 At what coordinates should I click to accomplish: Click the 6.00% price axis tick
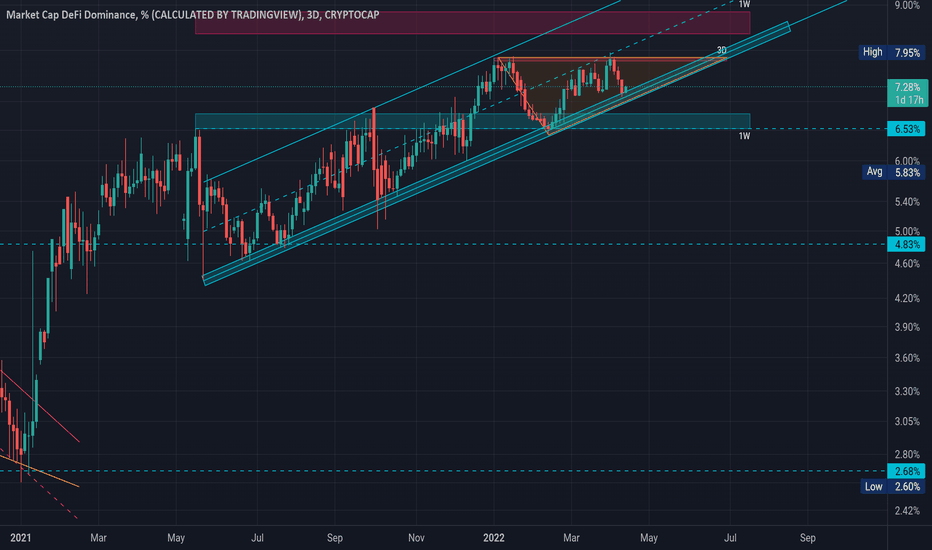(x=907, y=161)
